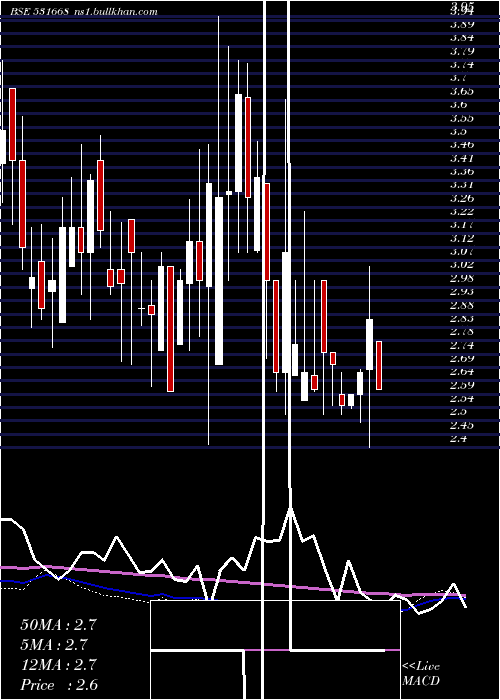This screenshot has height=700, width=500.
Task: Click the 3.46 price axis label
Action: tap(462, 144)
